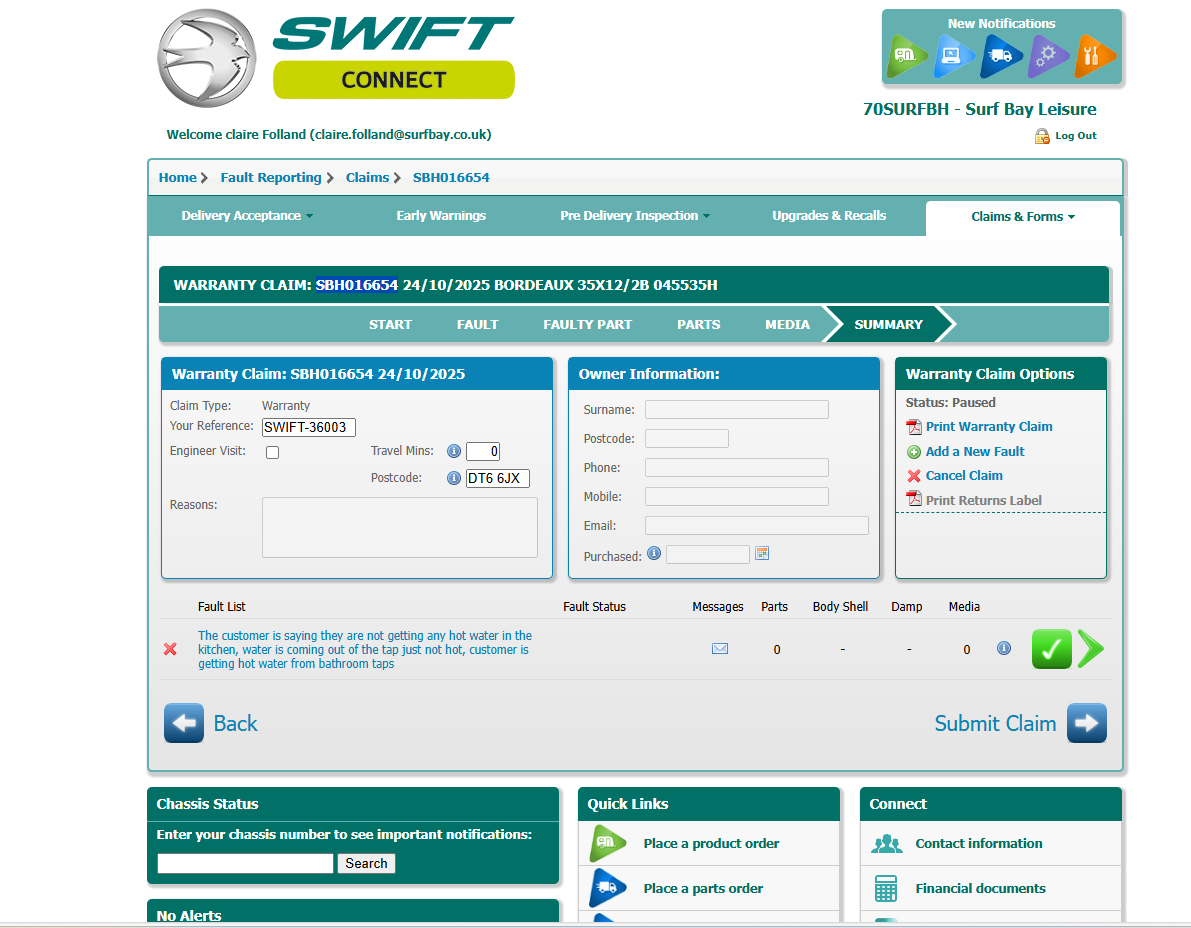Click the green plus icon for Add a New Fault
This screenshot has height=928, width=1191.
point(914,452)
